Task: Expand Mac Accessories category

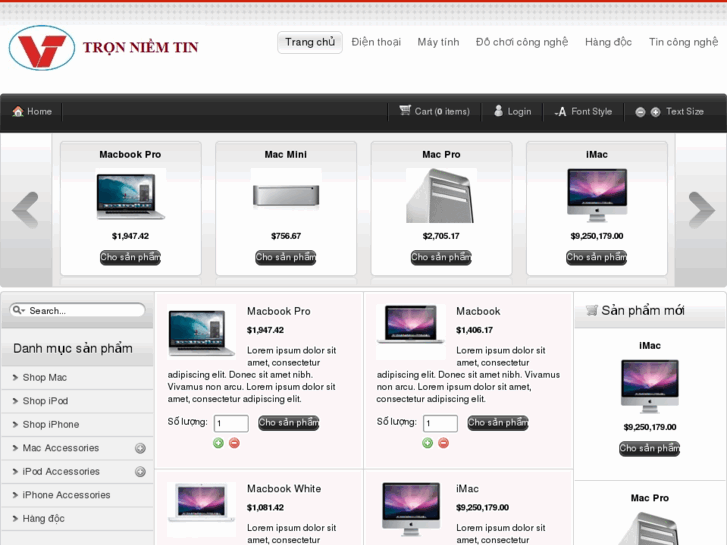Action: pyautogui.click(x=140, y=448)
